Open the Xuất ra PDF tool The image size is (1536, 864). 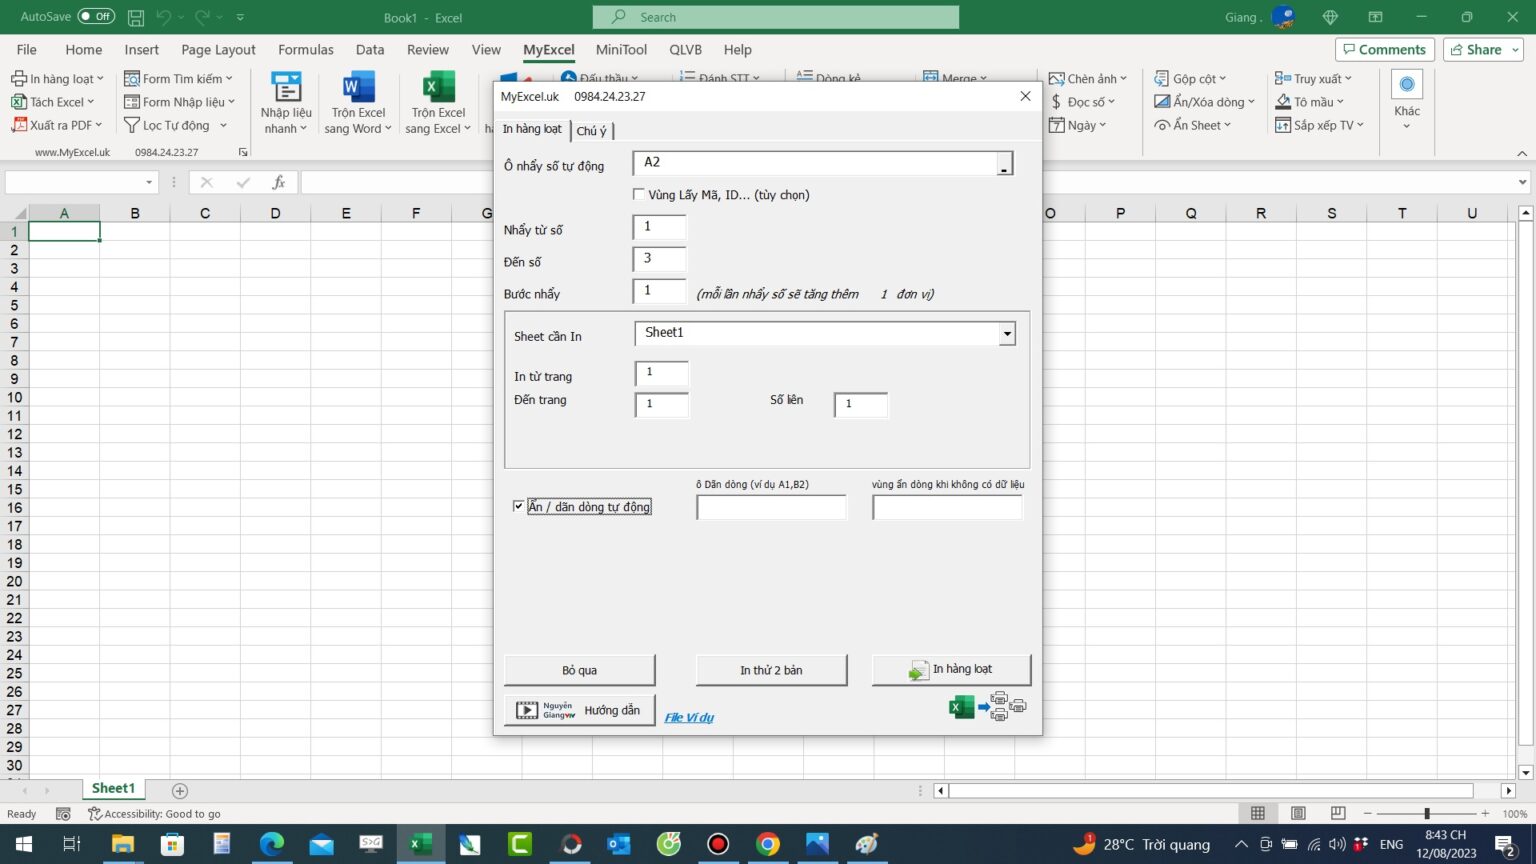click(57, 124)
